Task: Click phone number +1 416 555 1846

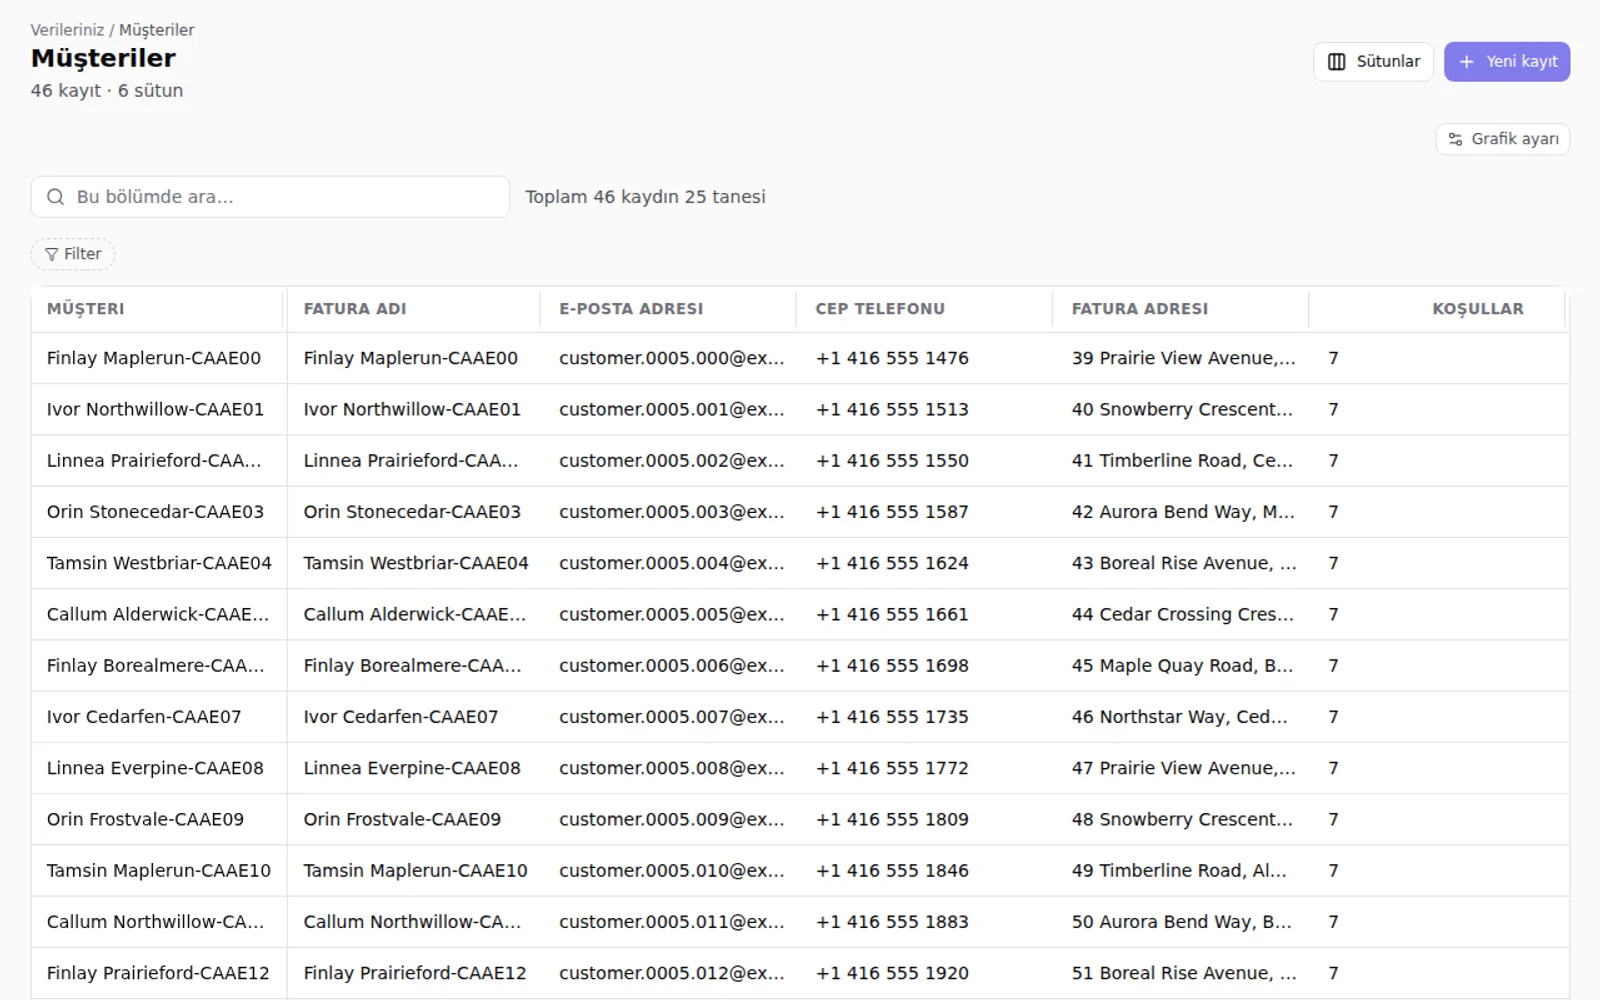Action: 892,871
